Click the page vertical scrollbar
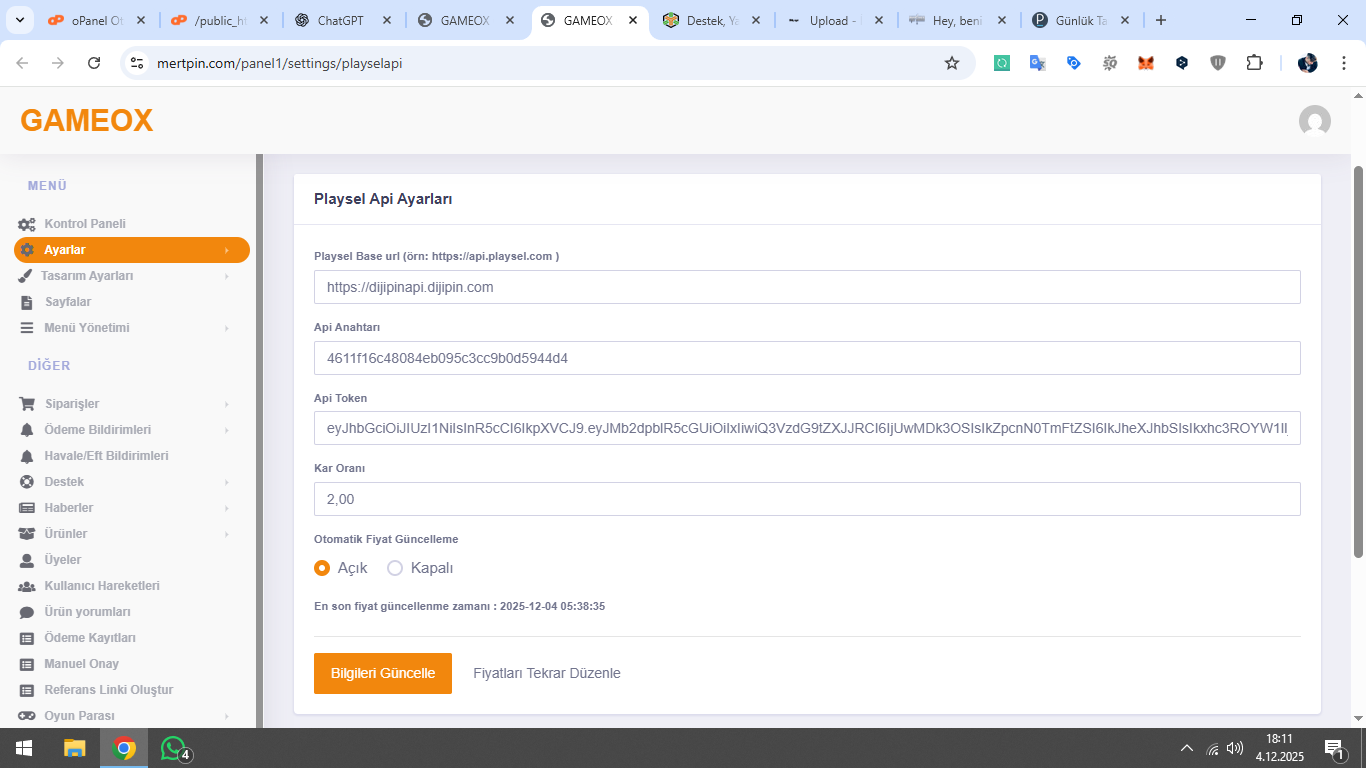Viewport: 1366px width, 768px height. (x=1358, y=360)
